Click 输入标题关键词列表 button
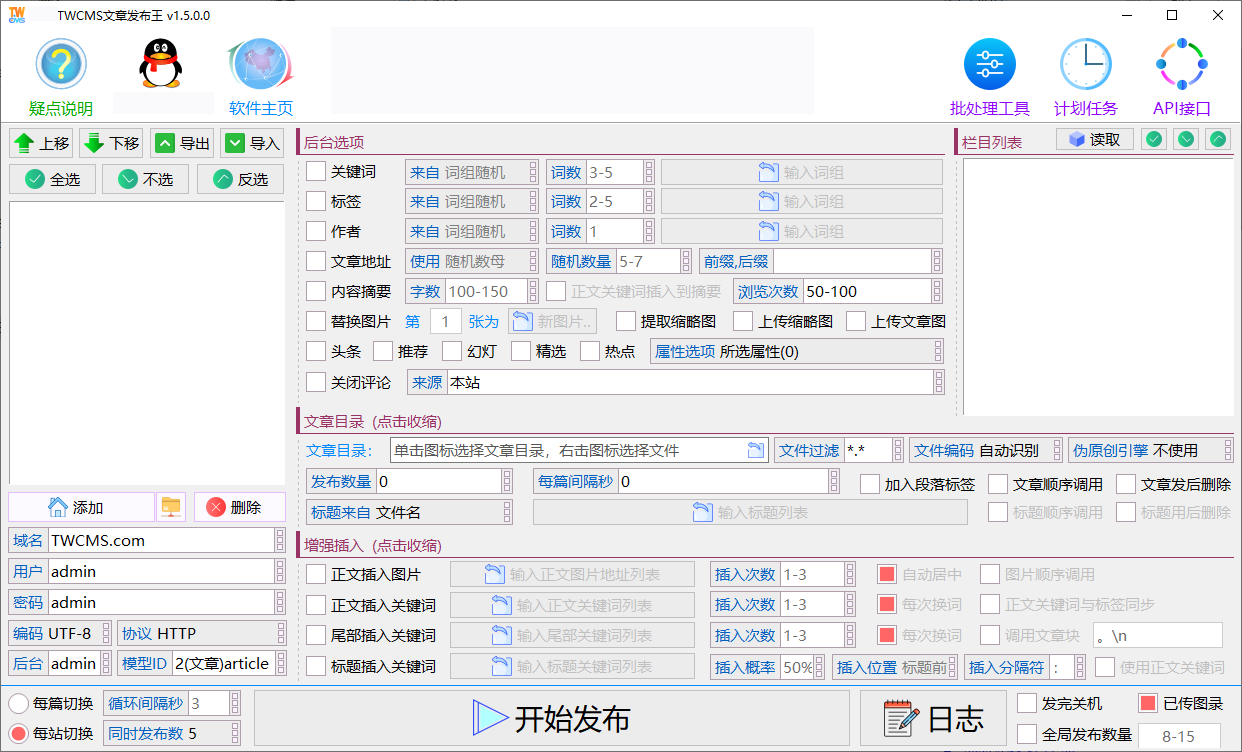The width and height of the screenshot is (1242, 752). tap(572, 666)
